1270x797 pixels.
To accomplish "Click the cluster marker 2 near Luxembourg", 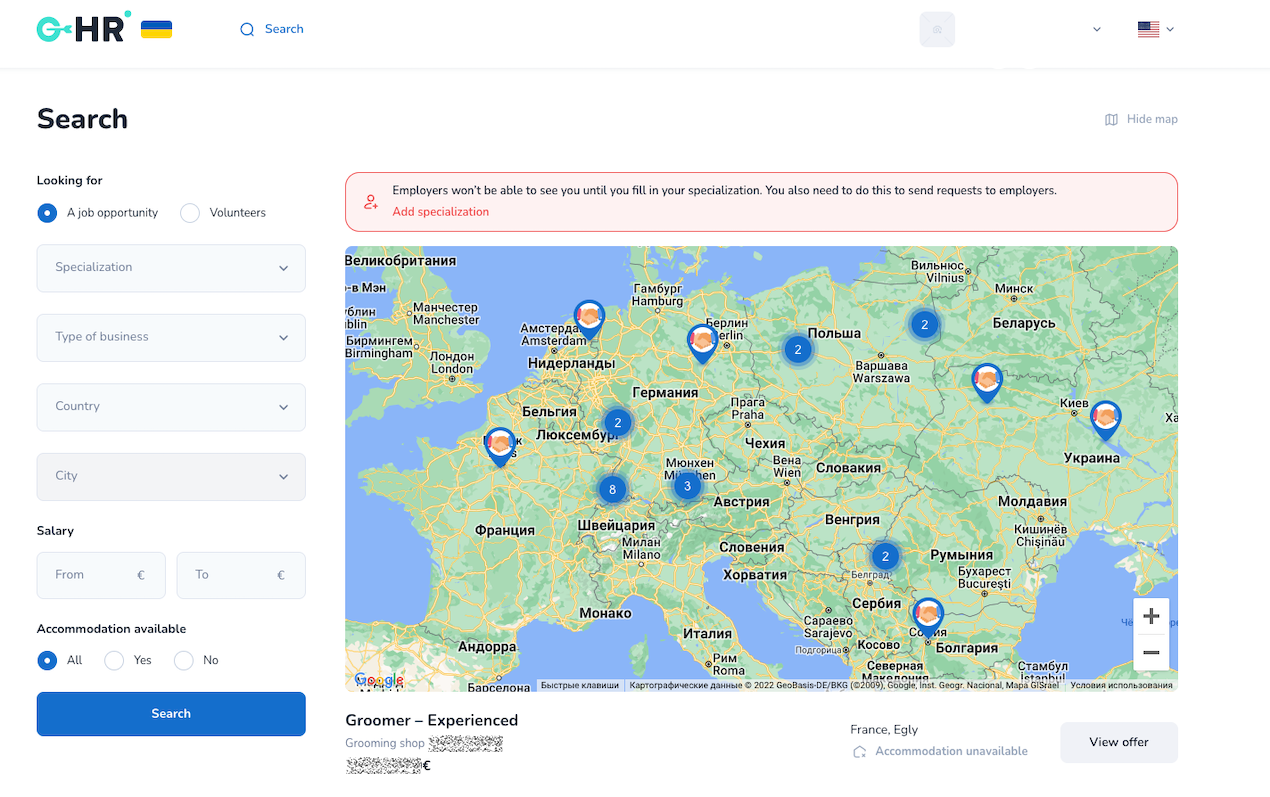I will click(x=618, y=423).
